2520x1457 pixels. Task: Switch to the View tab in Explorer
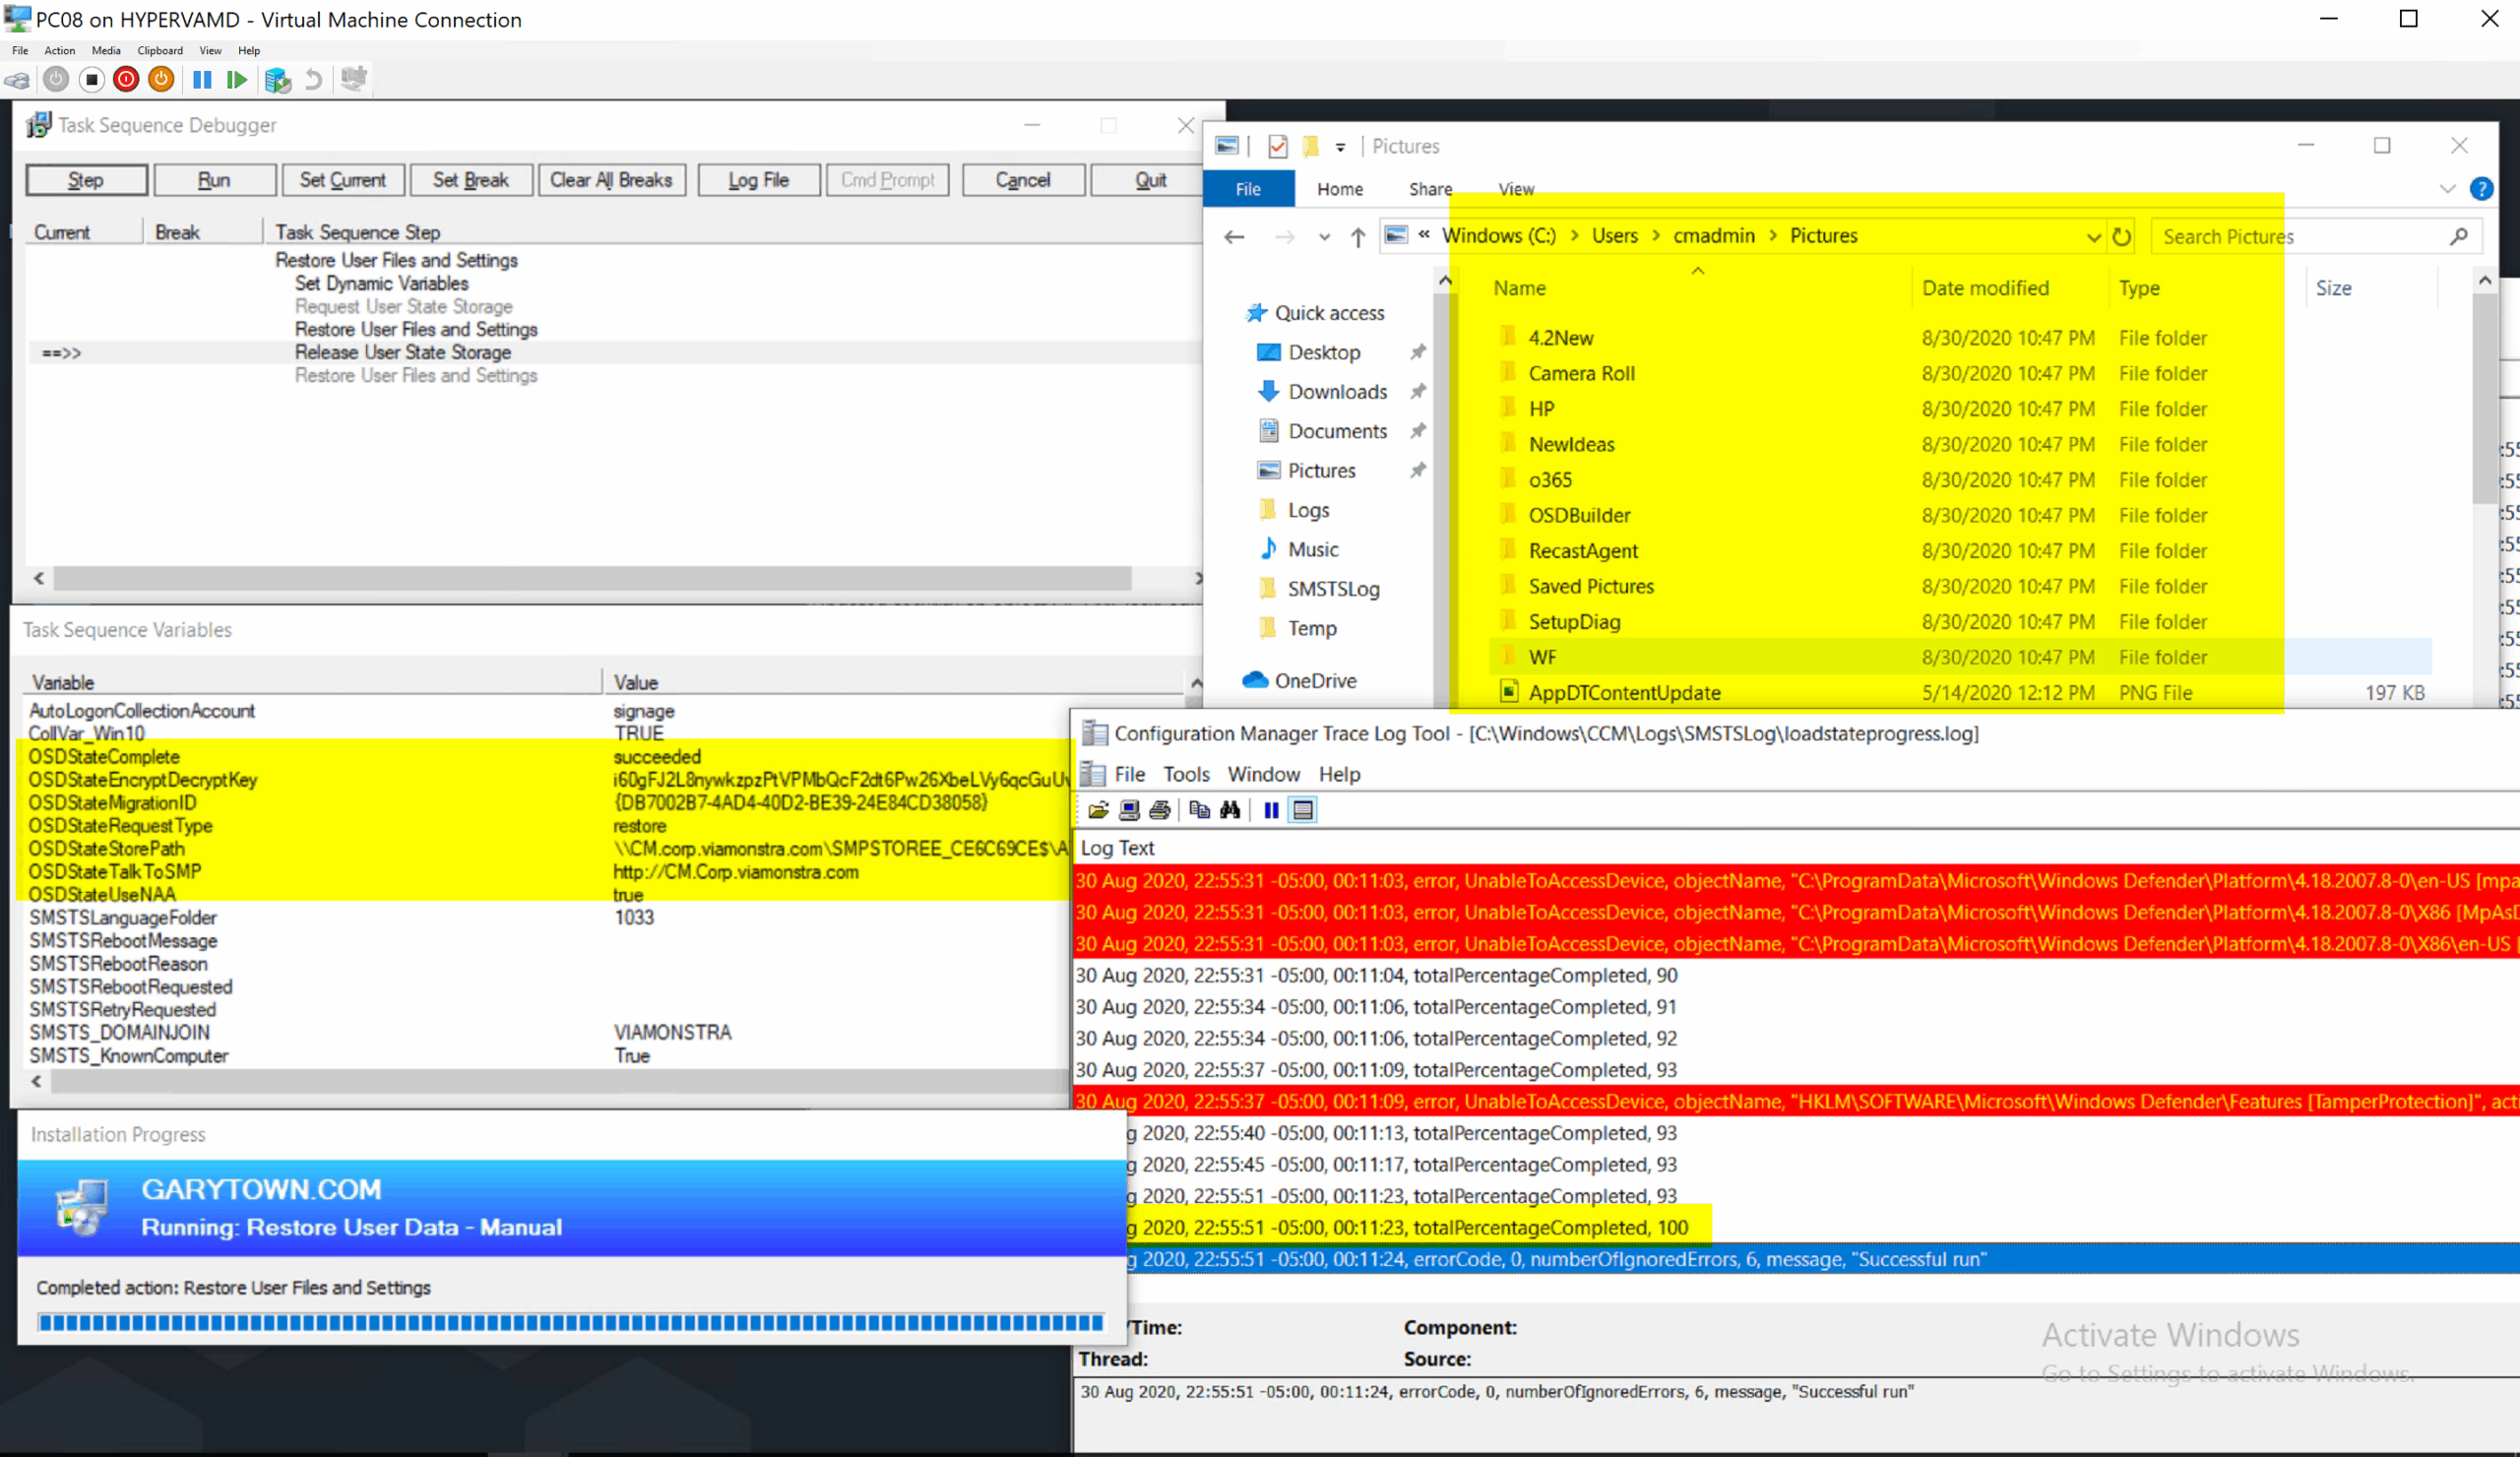point(1515,189)
